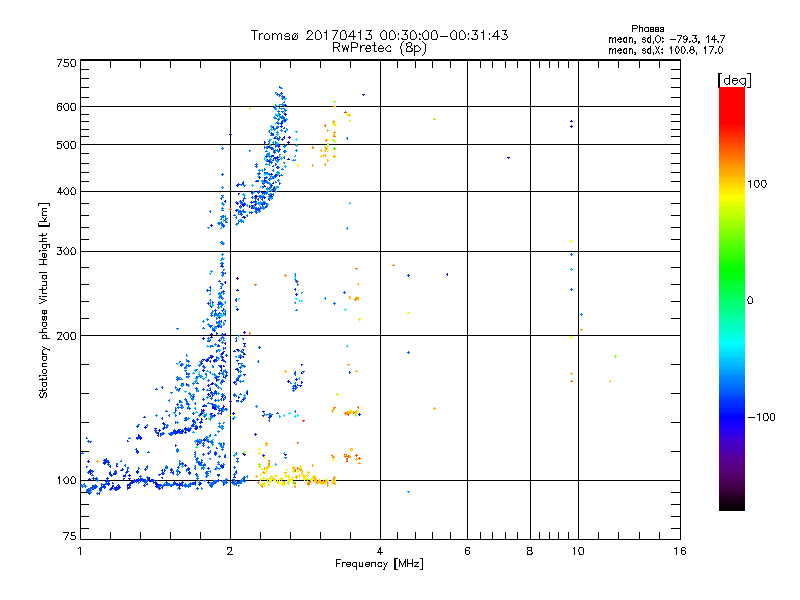The width and height of the screenshot is (800, 600).
Task: Click the y-axis tick label "200"
Action: (x=66, y=336)
